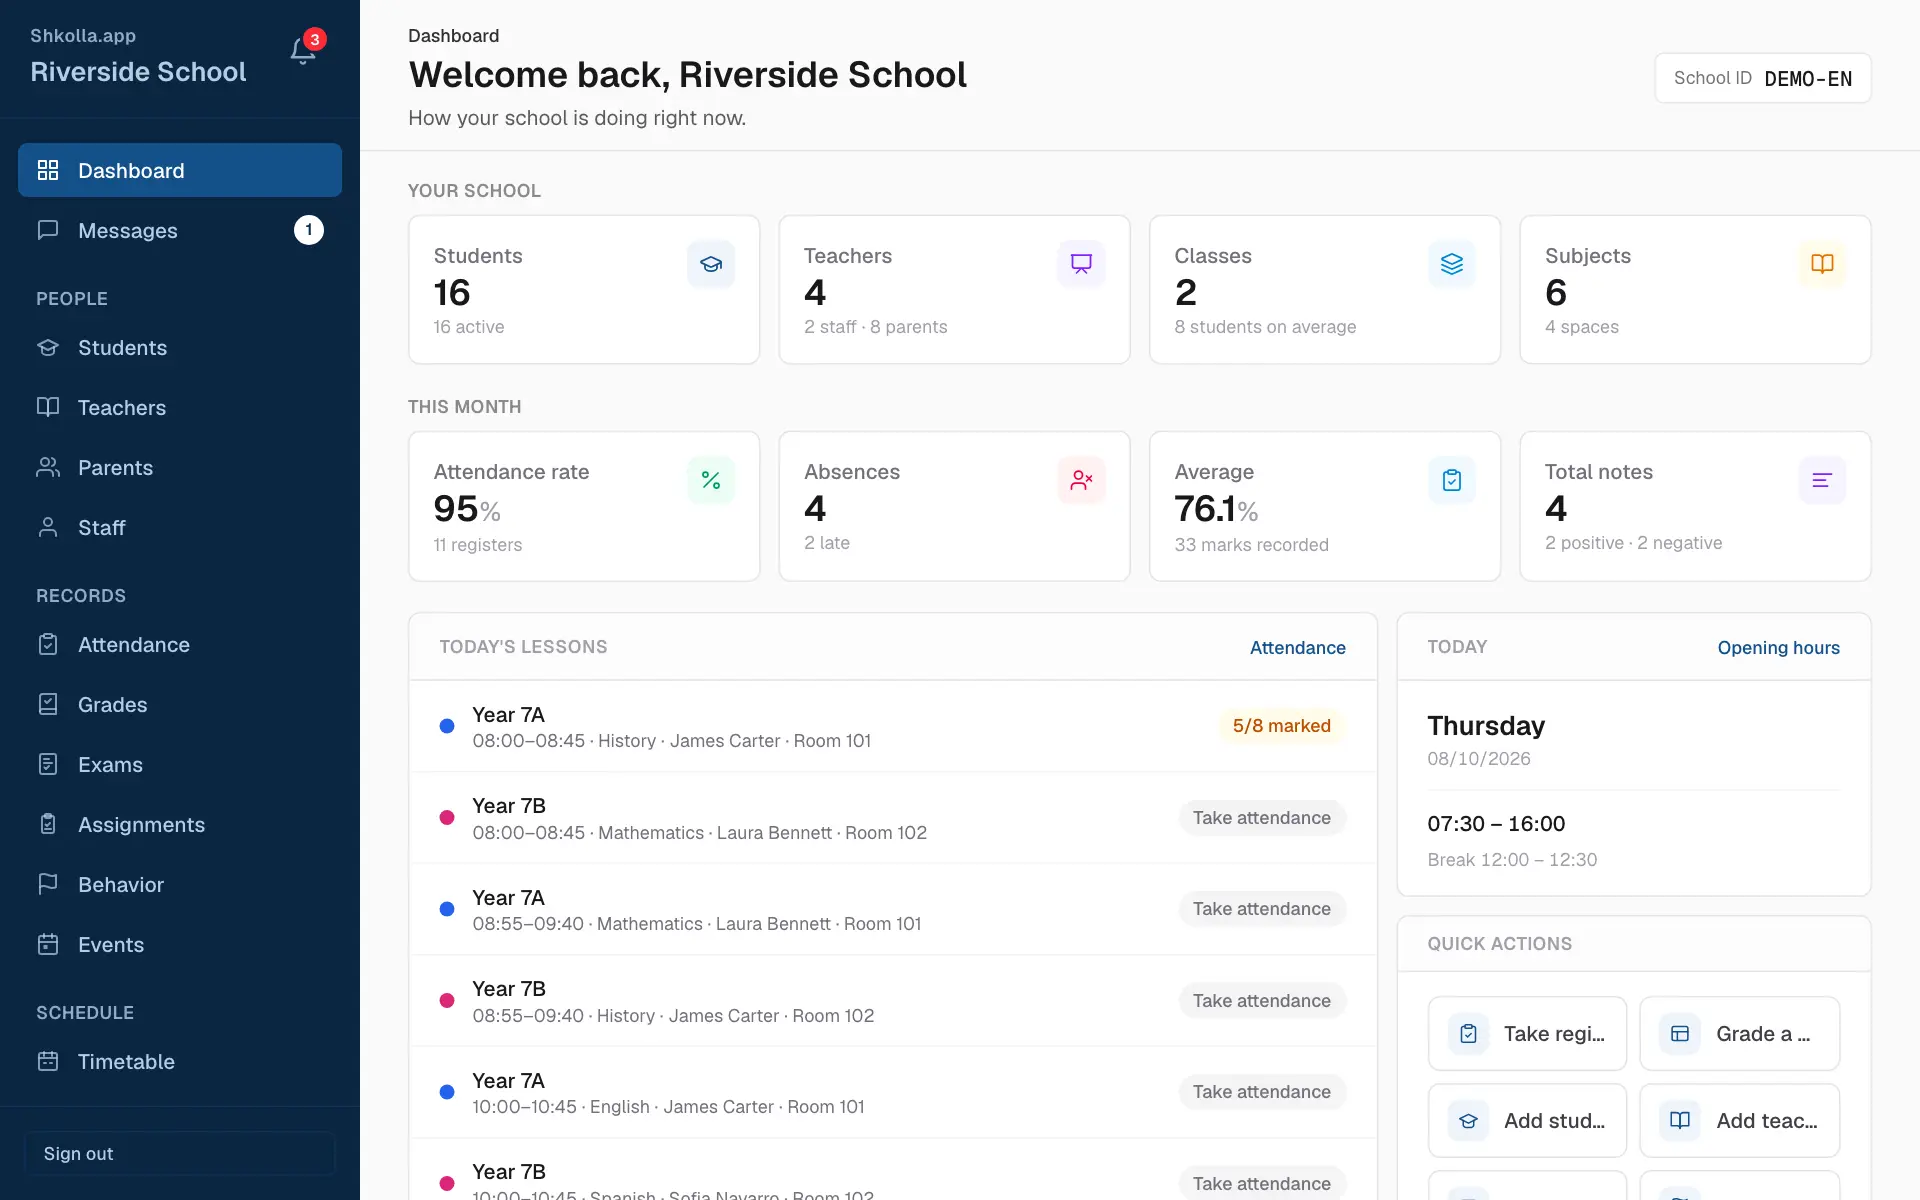The image size is (1920, 1200).
Task: Open Messages in the sidebar
Action: pyautogui.click(x=180, y=230)
